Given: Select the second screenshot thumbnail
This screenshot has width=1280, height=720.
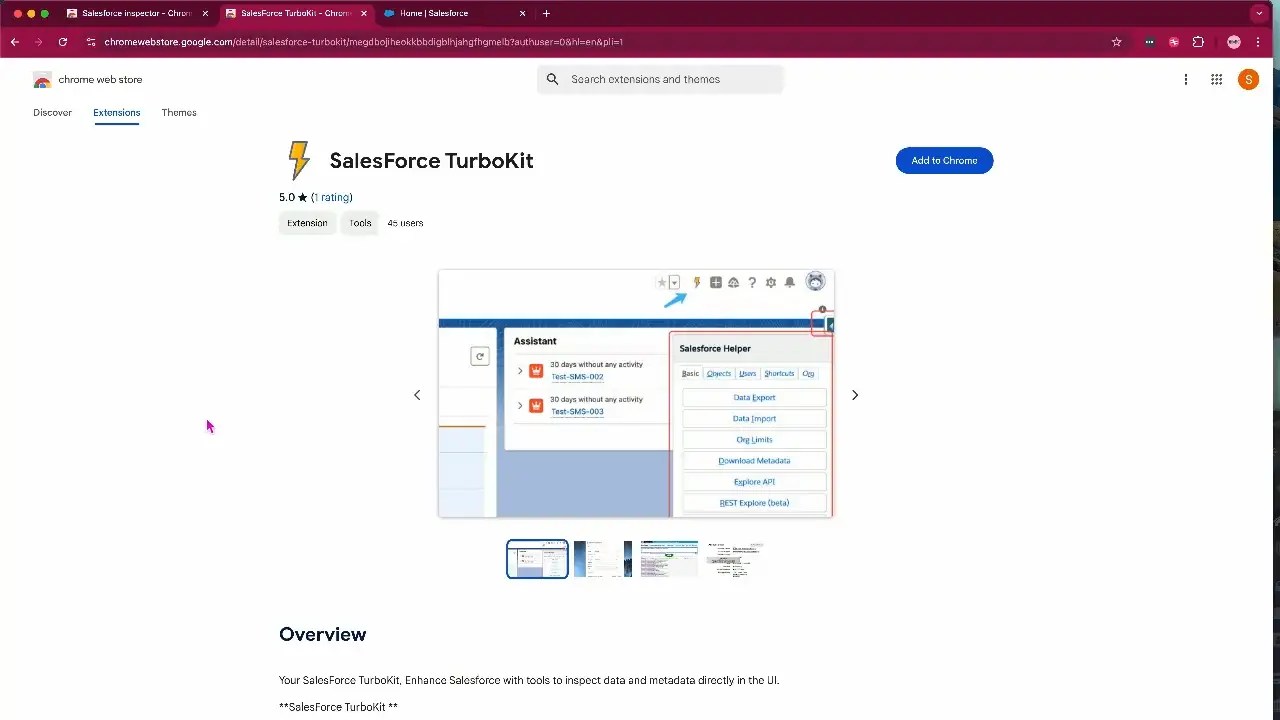Looking at the screenshot, I should tap(603, 559).
